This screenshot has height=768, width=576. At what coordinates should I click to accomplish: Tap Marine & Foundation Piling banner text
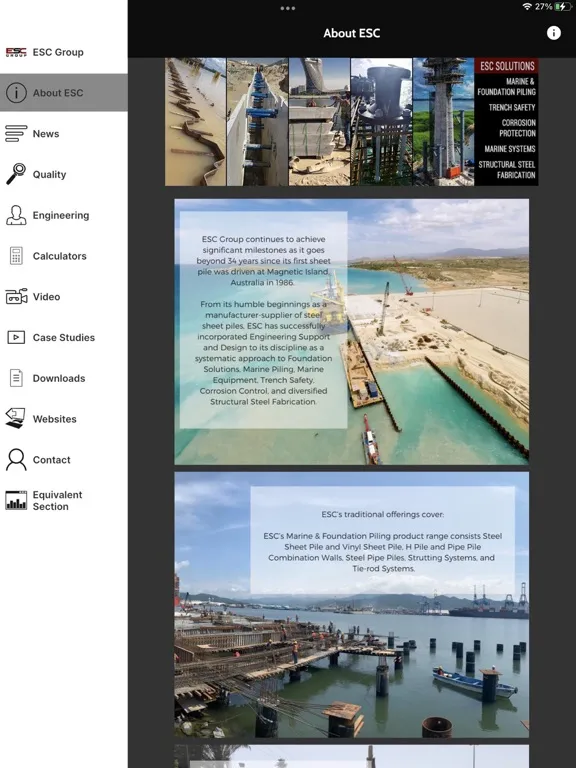[x=506, y=86]
